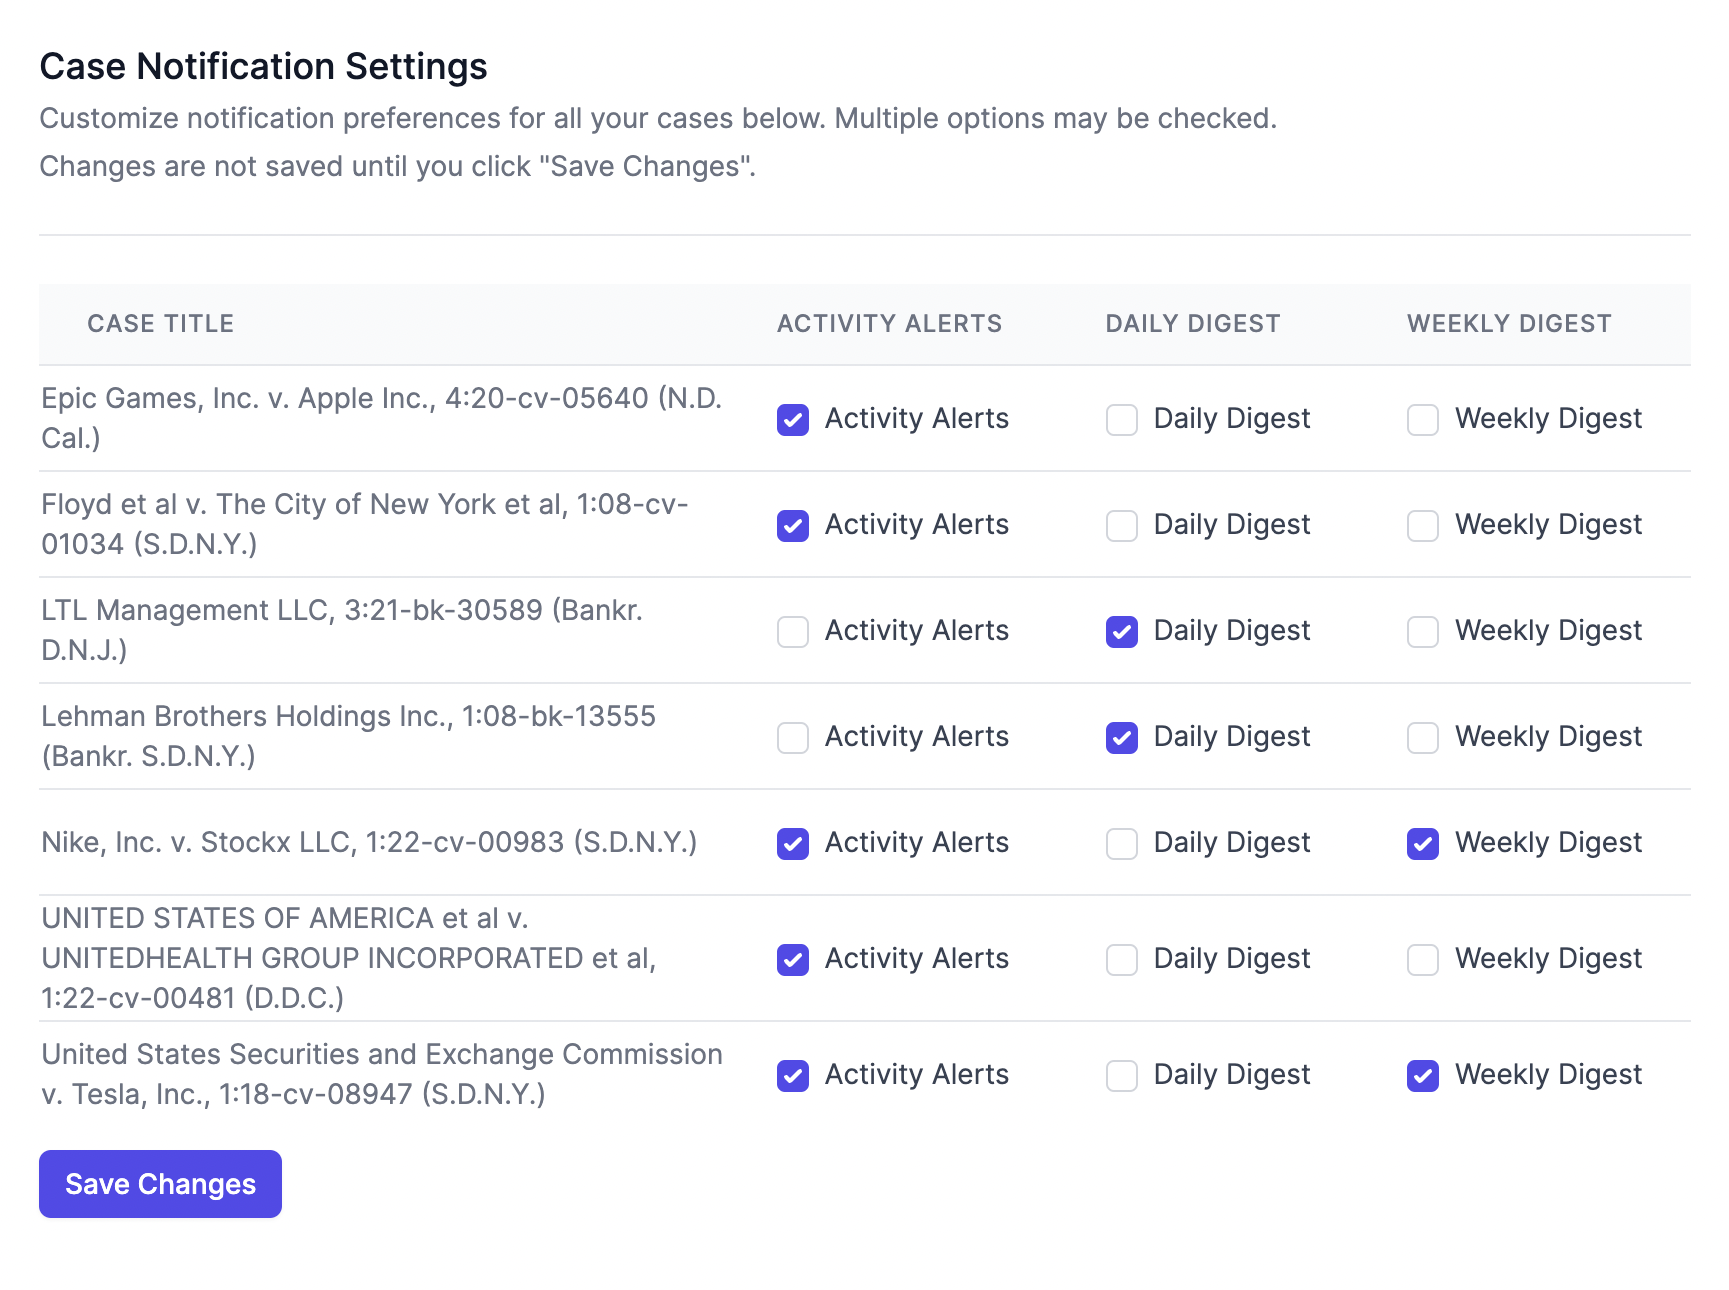Screen dimensions: 1729x1290
Task: Enable Daily Digest for Epic Games v. Apple
Action: (1122, 420)
